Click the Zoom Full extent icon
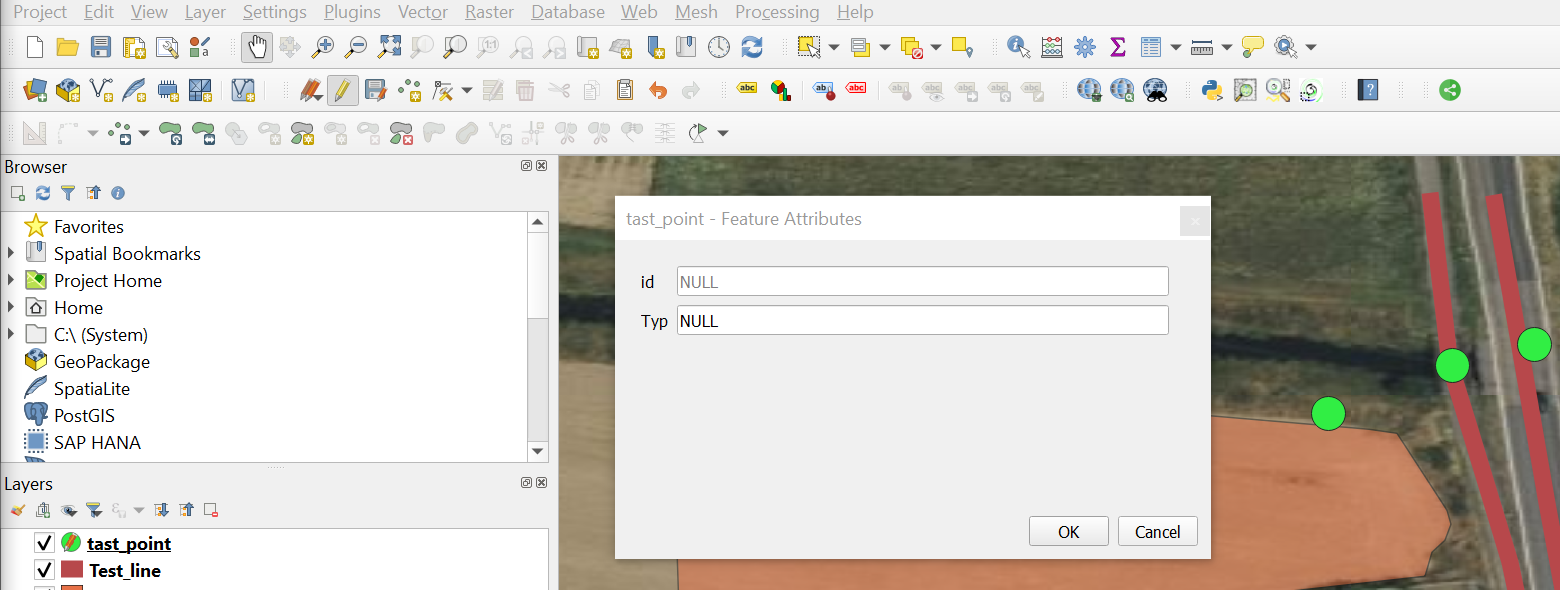Image resolution: width=1560 pixels, height=590 pixels. pos(389,47)
